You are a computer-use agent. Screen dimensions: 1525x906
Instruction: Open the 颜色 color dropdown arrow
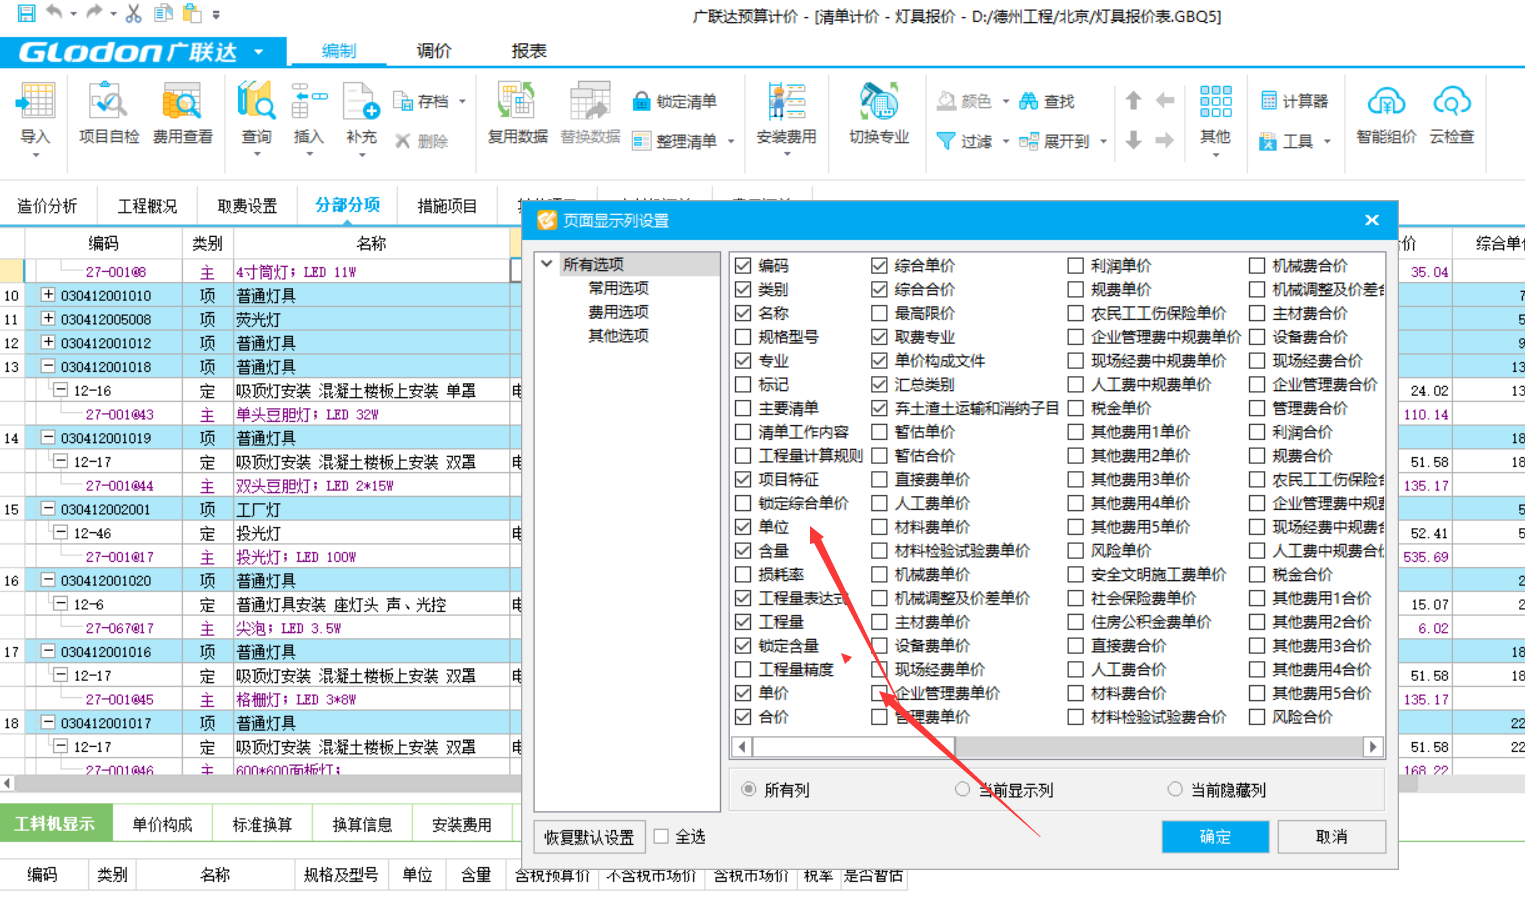[1005, 101]
